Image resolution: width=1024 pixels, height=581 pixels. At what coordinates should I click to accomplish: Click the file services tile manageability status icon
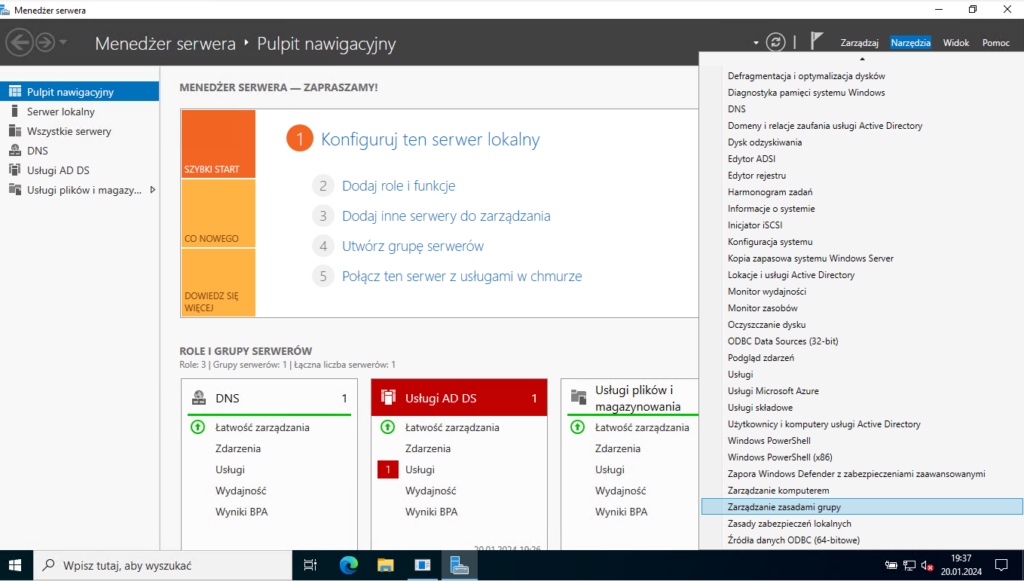(x=577, y=427)
